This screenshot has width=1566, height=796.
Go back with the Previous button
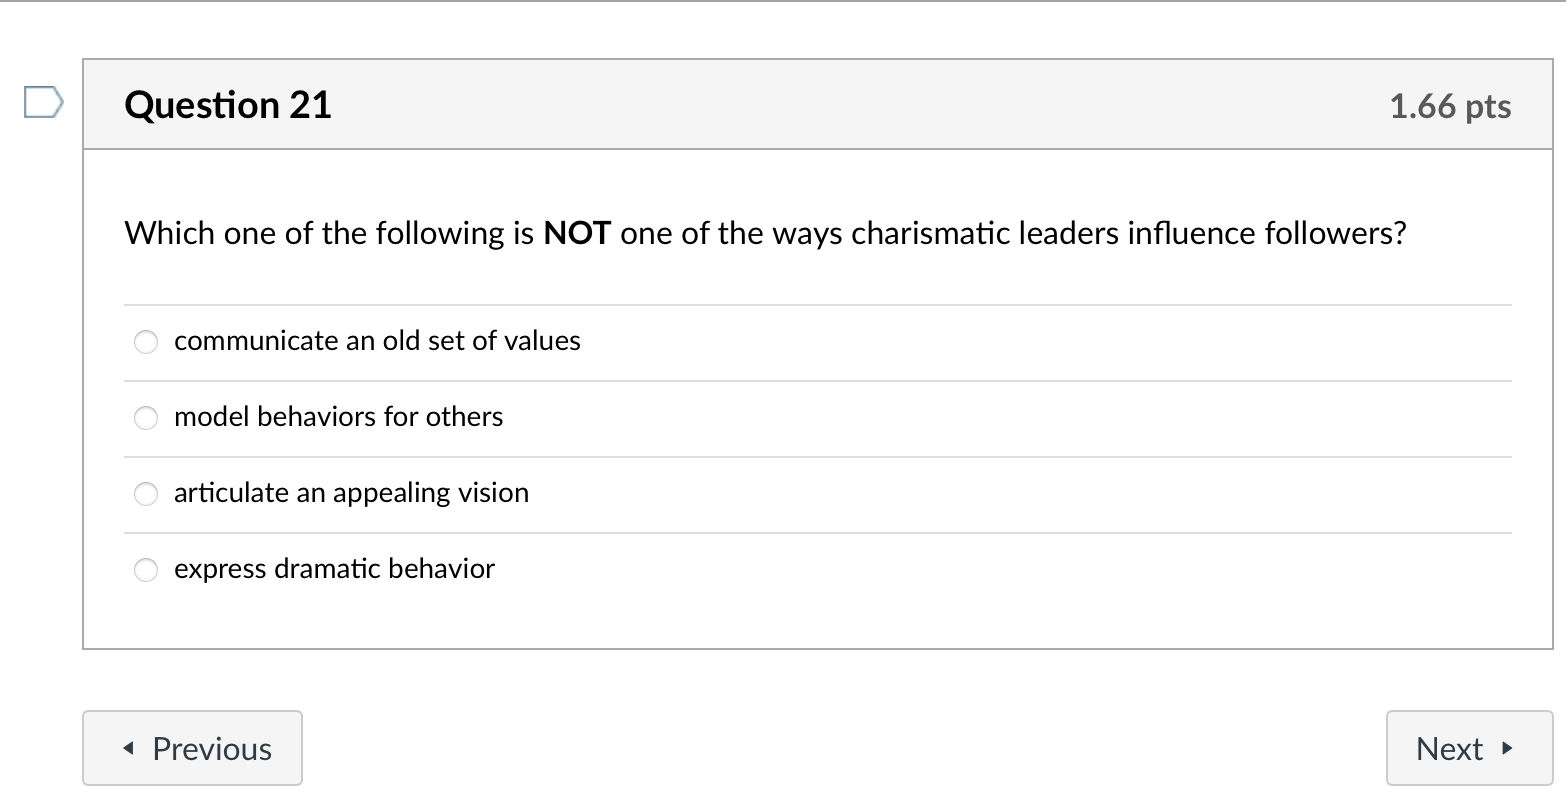[192, 748]
